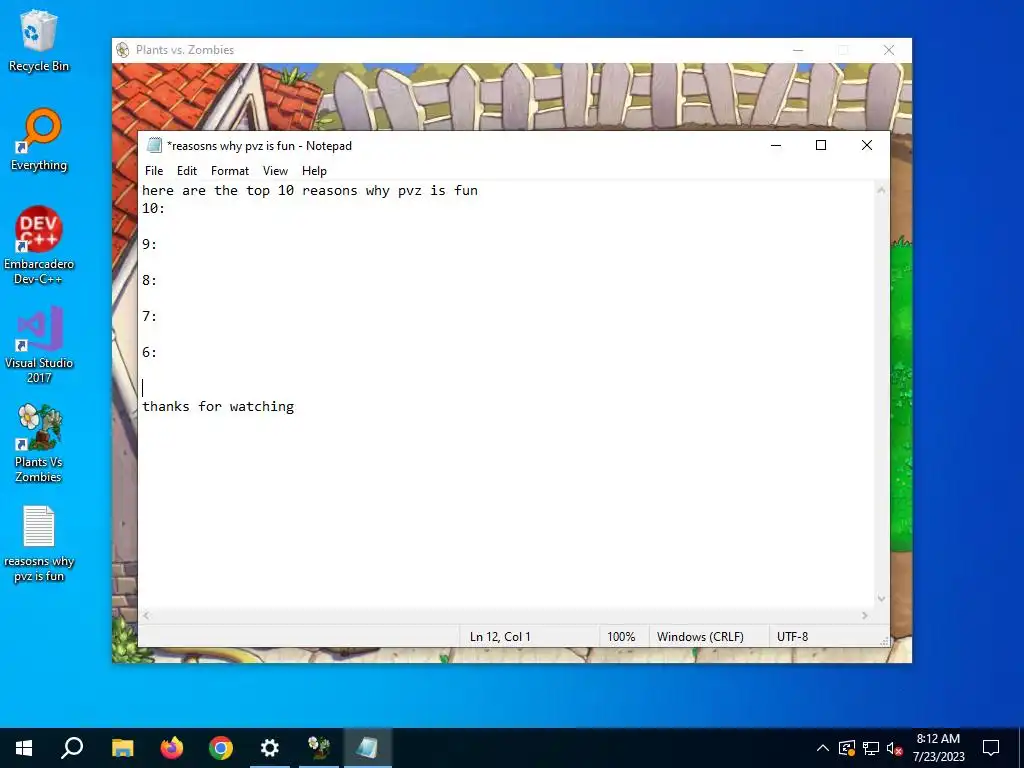Show hidden tray icons chevron
Screen dimensions: 1024x768
coord(823,748)
